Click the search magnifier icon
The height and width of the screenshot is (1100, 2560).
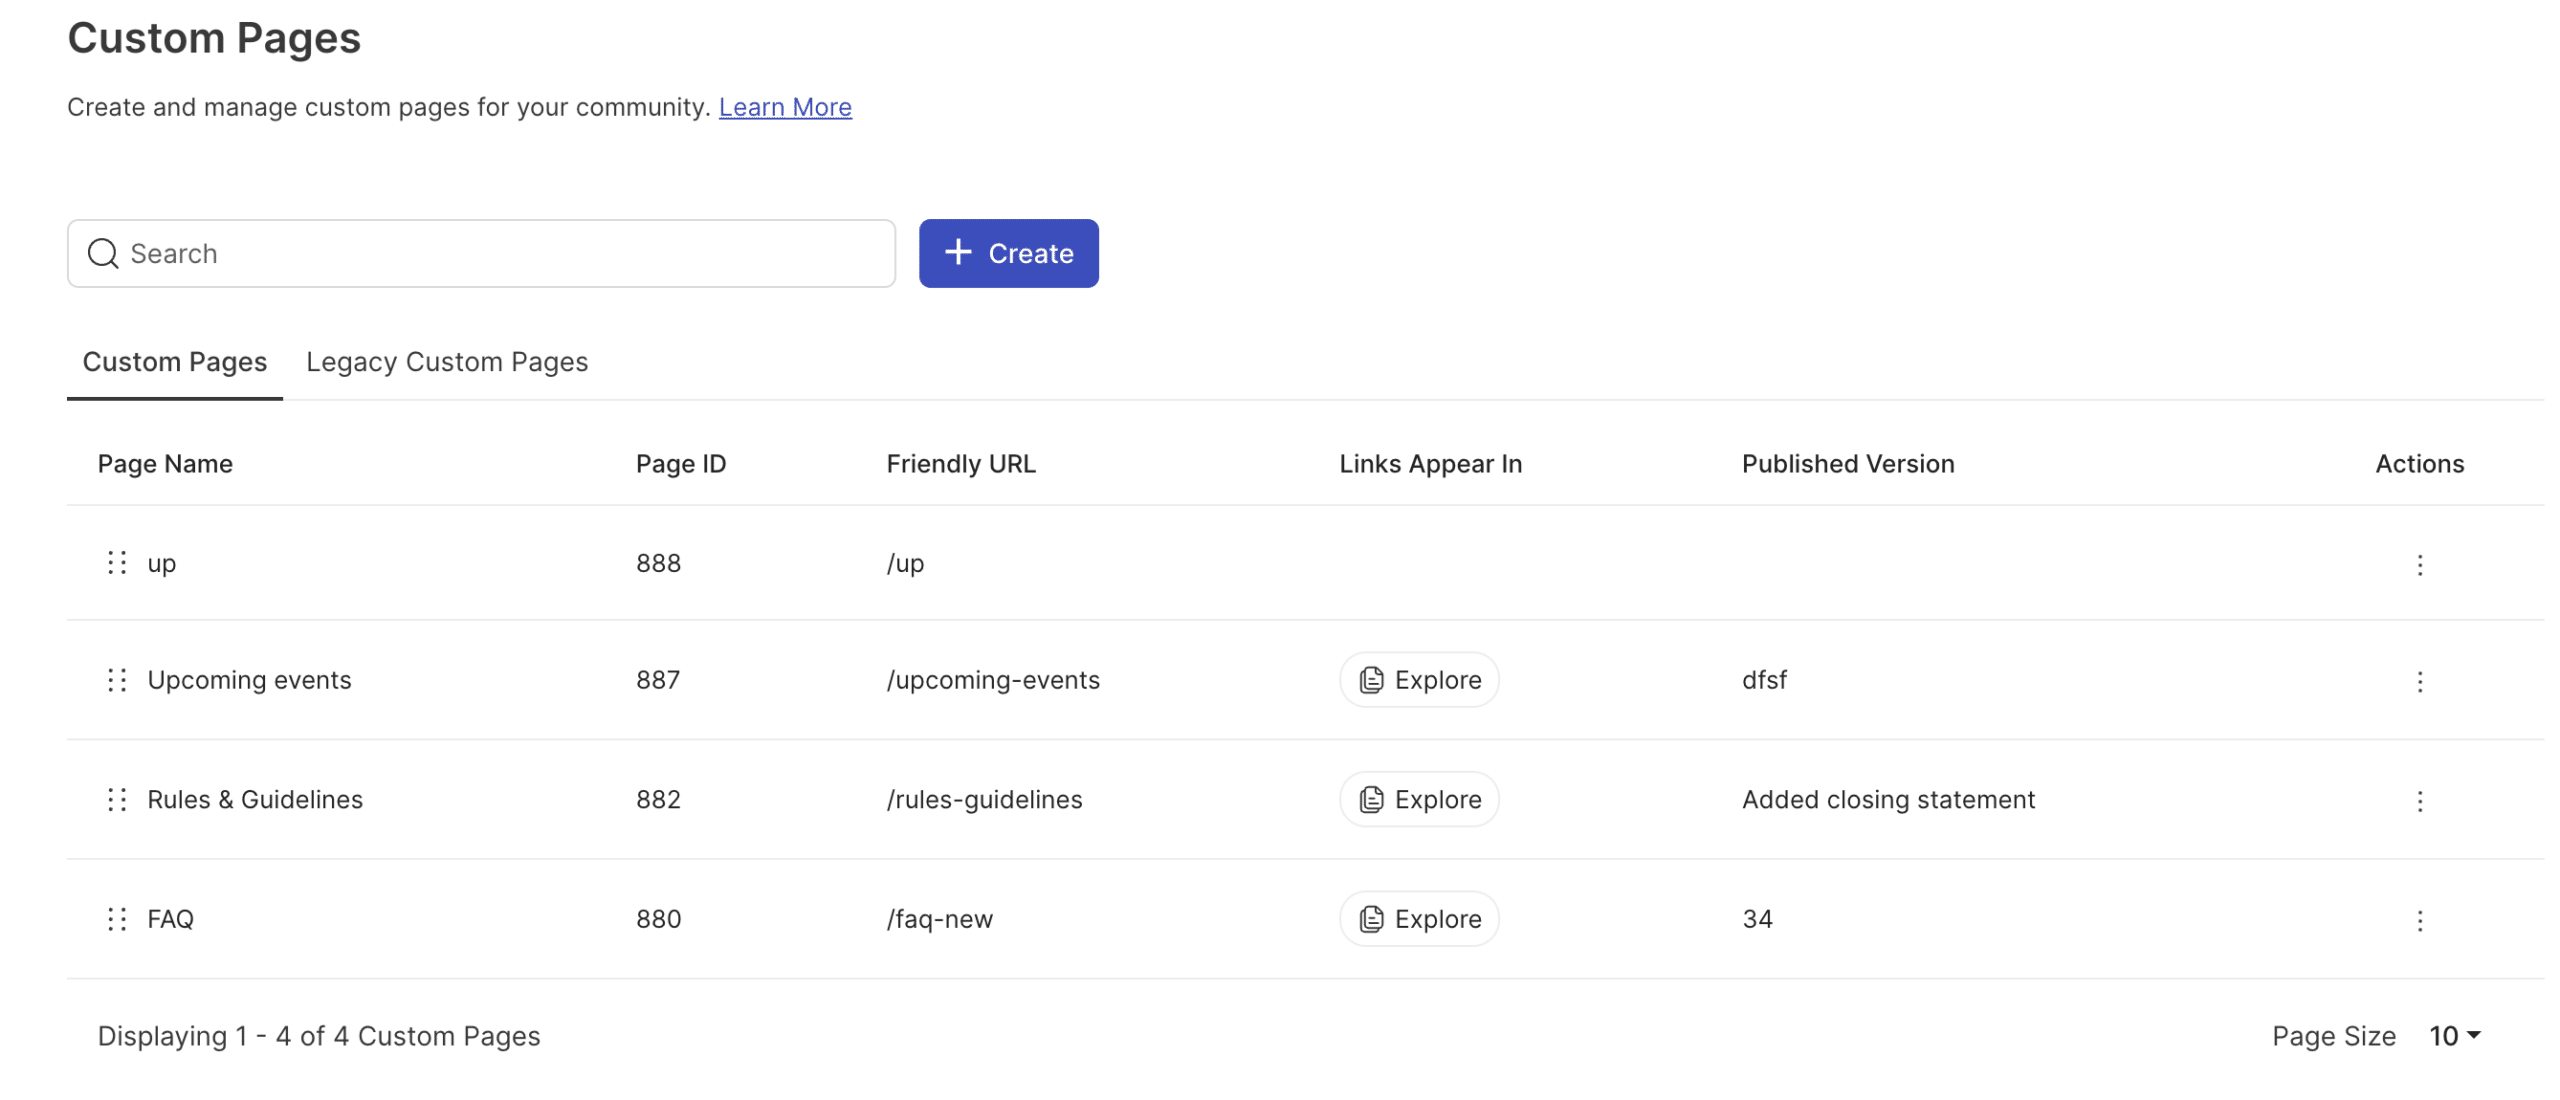click(103, 254)
